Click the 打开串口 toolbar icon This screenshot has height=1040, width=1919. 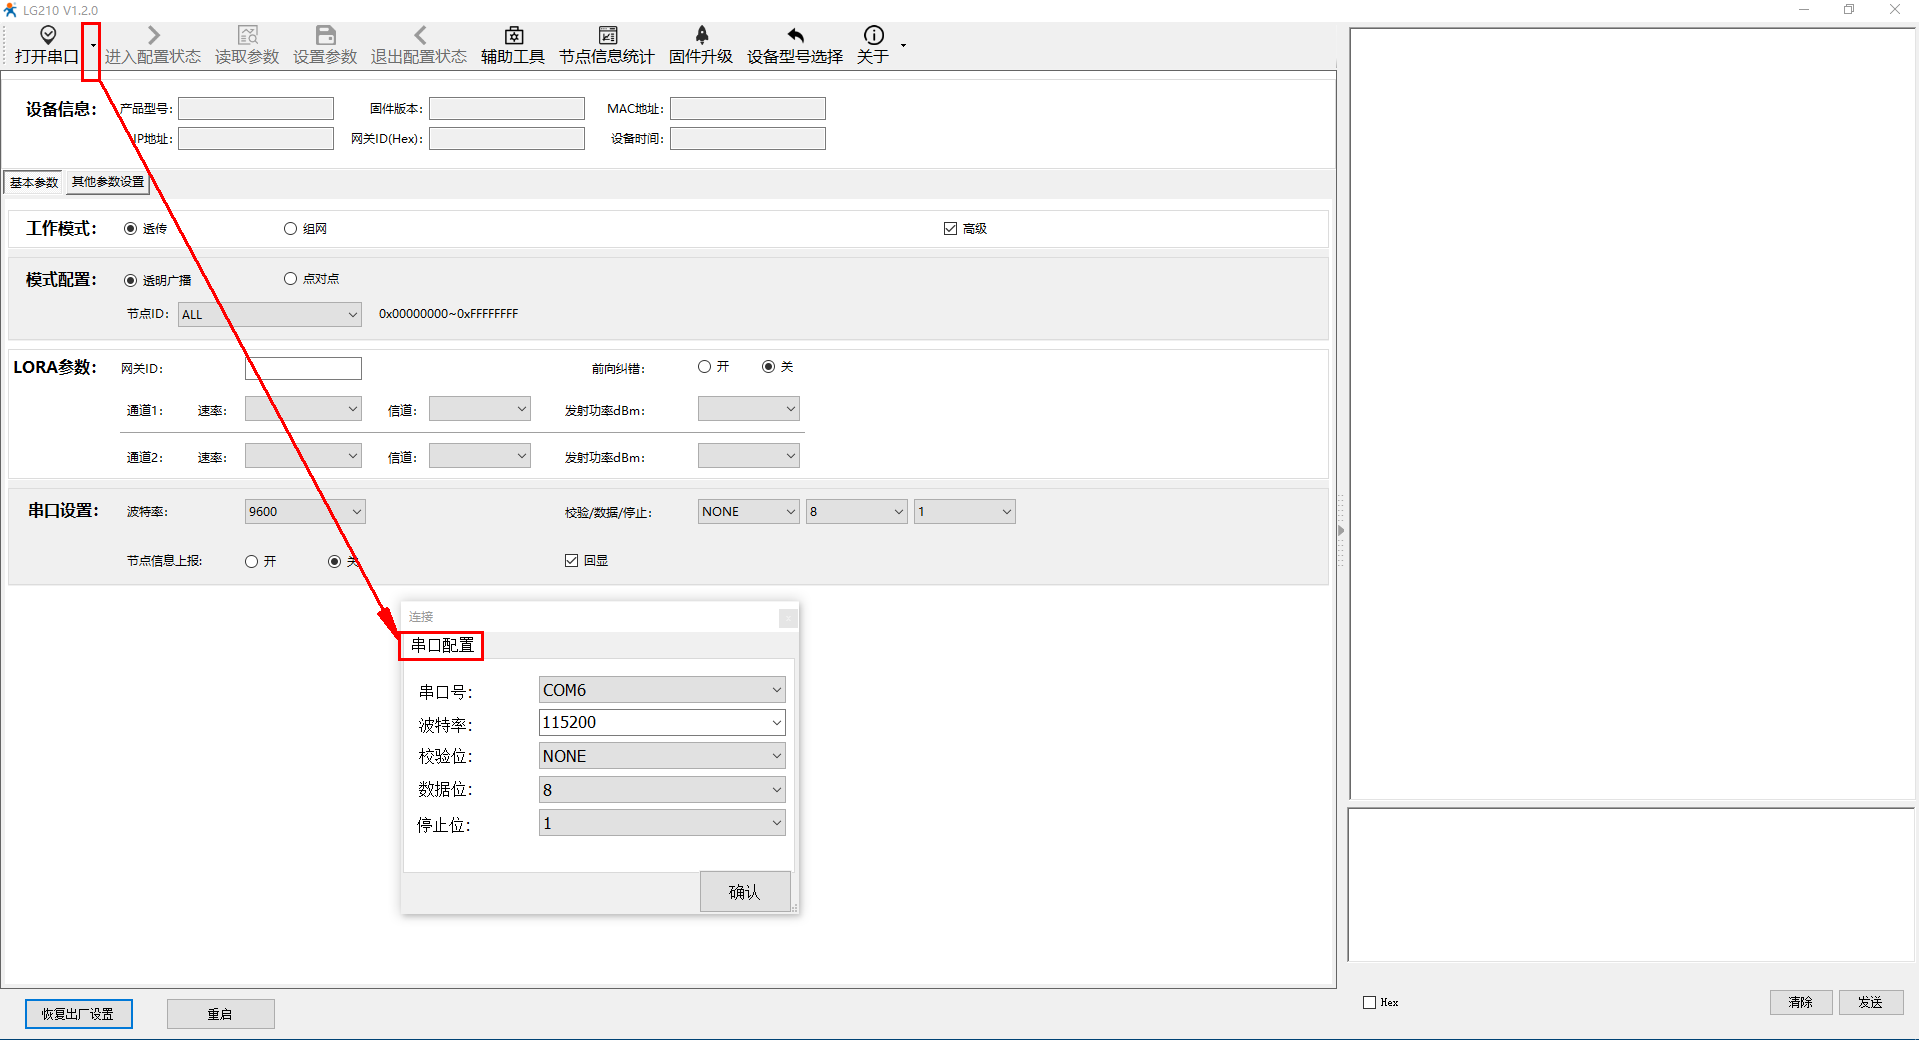(x=47, y=36)
